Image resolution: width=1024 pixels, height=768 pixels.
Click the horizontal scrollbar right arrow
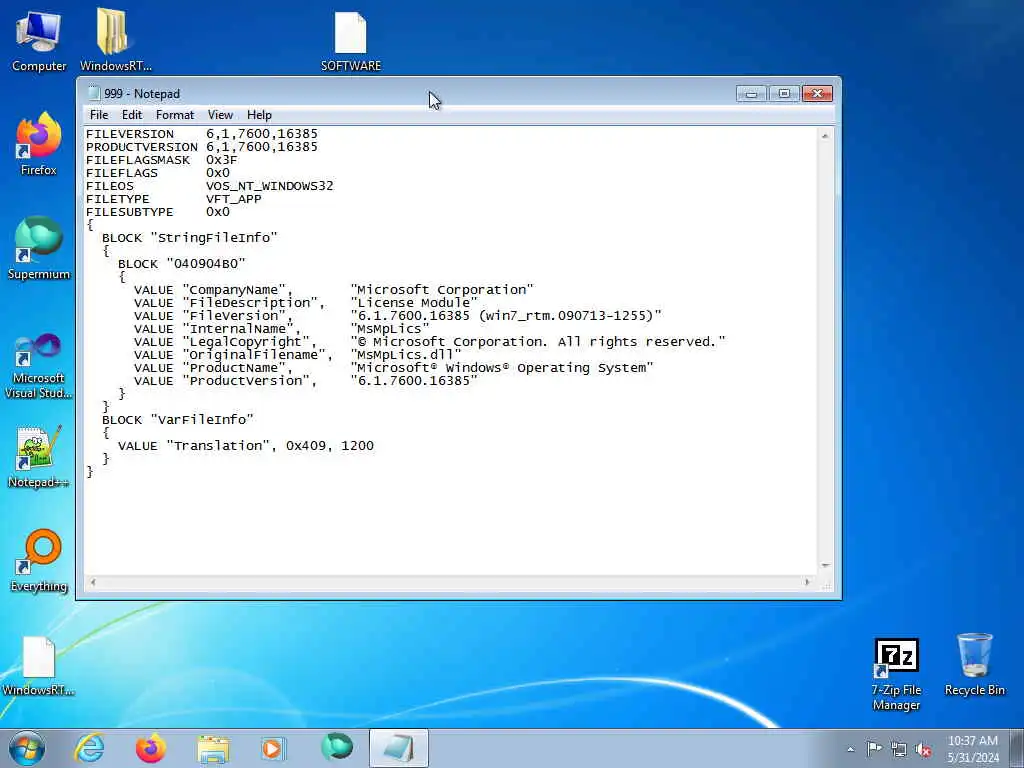click(x=807, y=582)
